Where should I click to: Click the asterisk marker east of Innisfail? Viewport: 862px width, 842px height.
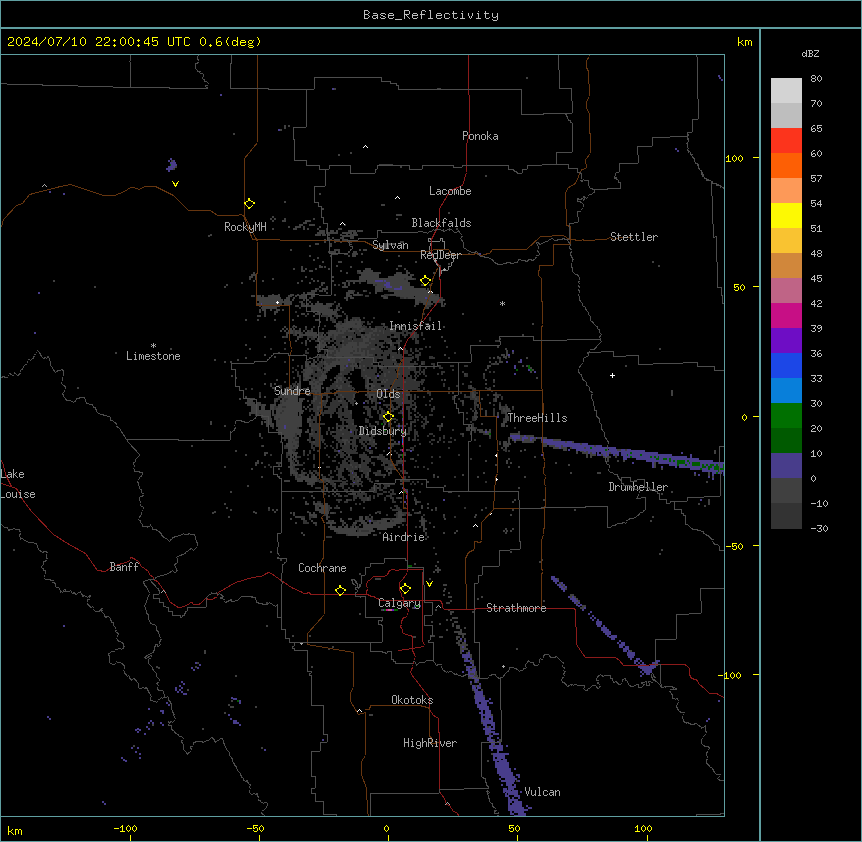(x=502, y=303)
